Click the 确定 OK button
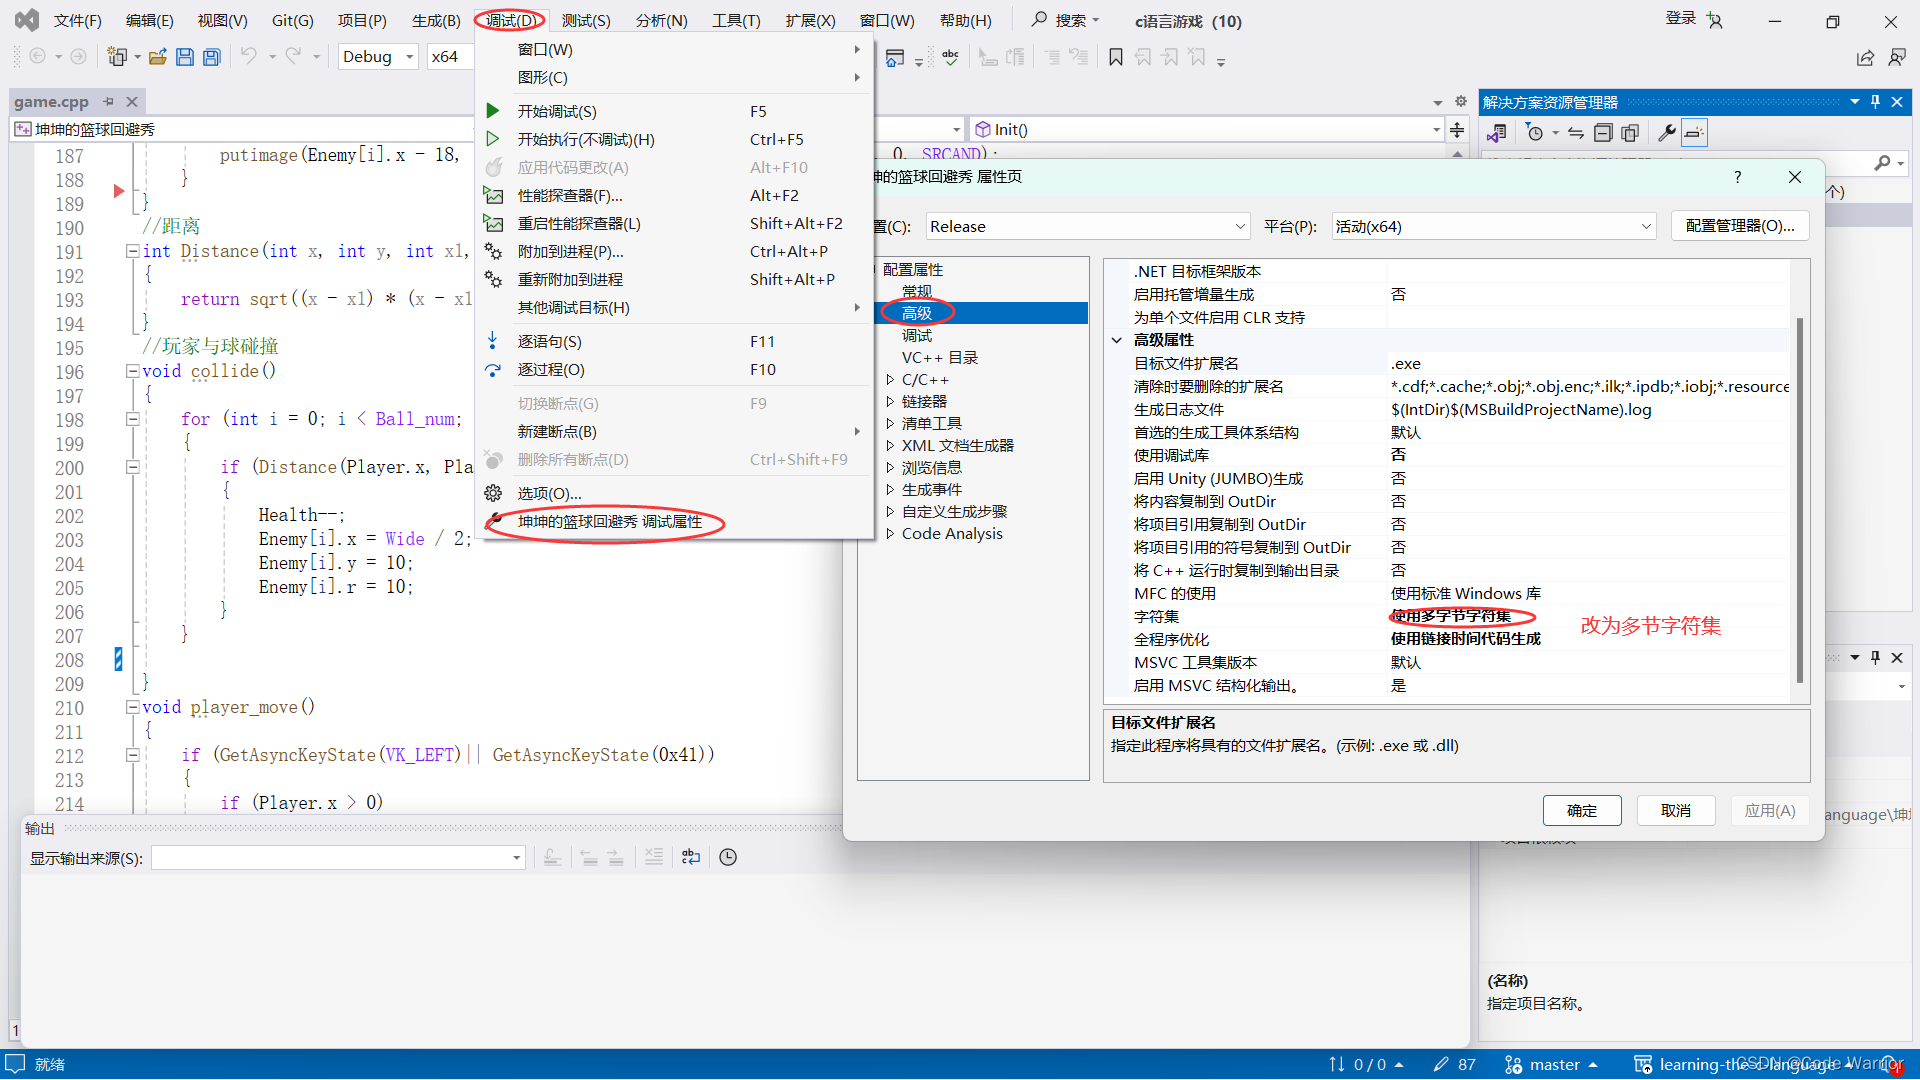The width and height of the screenshot is (1920, 1080). click(x=1581, y=810)
